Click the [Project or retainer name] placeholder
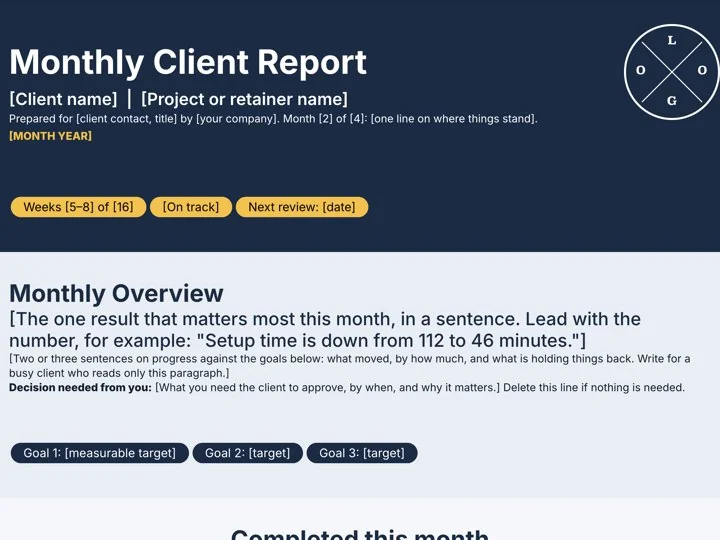The width and height of the screenshot is (720, 540). tap(244, 99)
